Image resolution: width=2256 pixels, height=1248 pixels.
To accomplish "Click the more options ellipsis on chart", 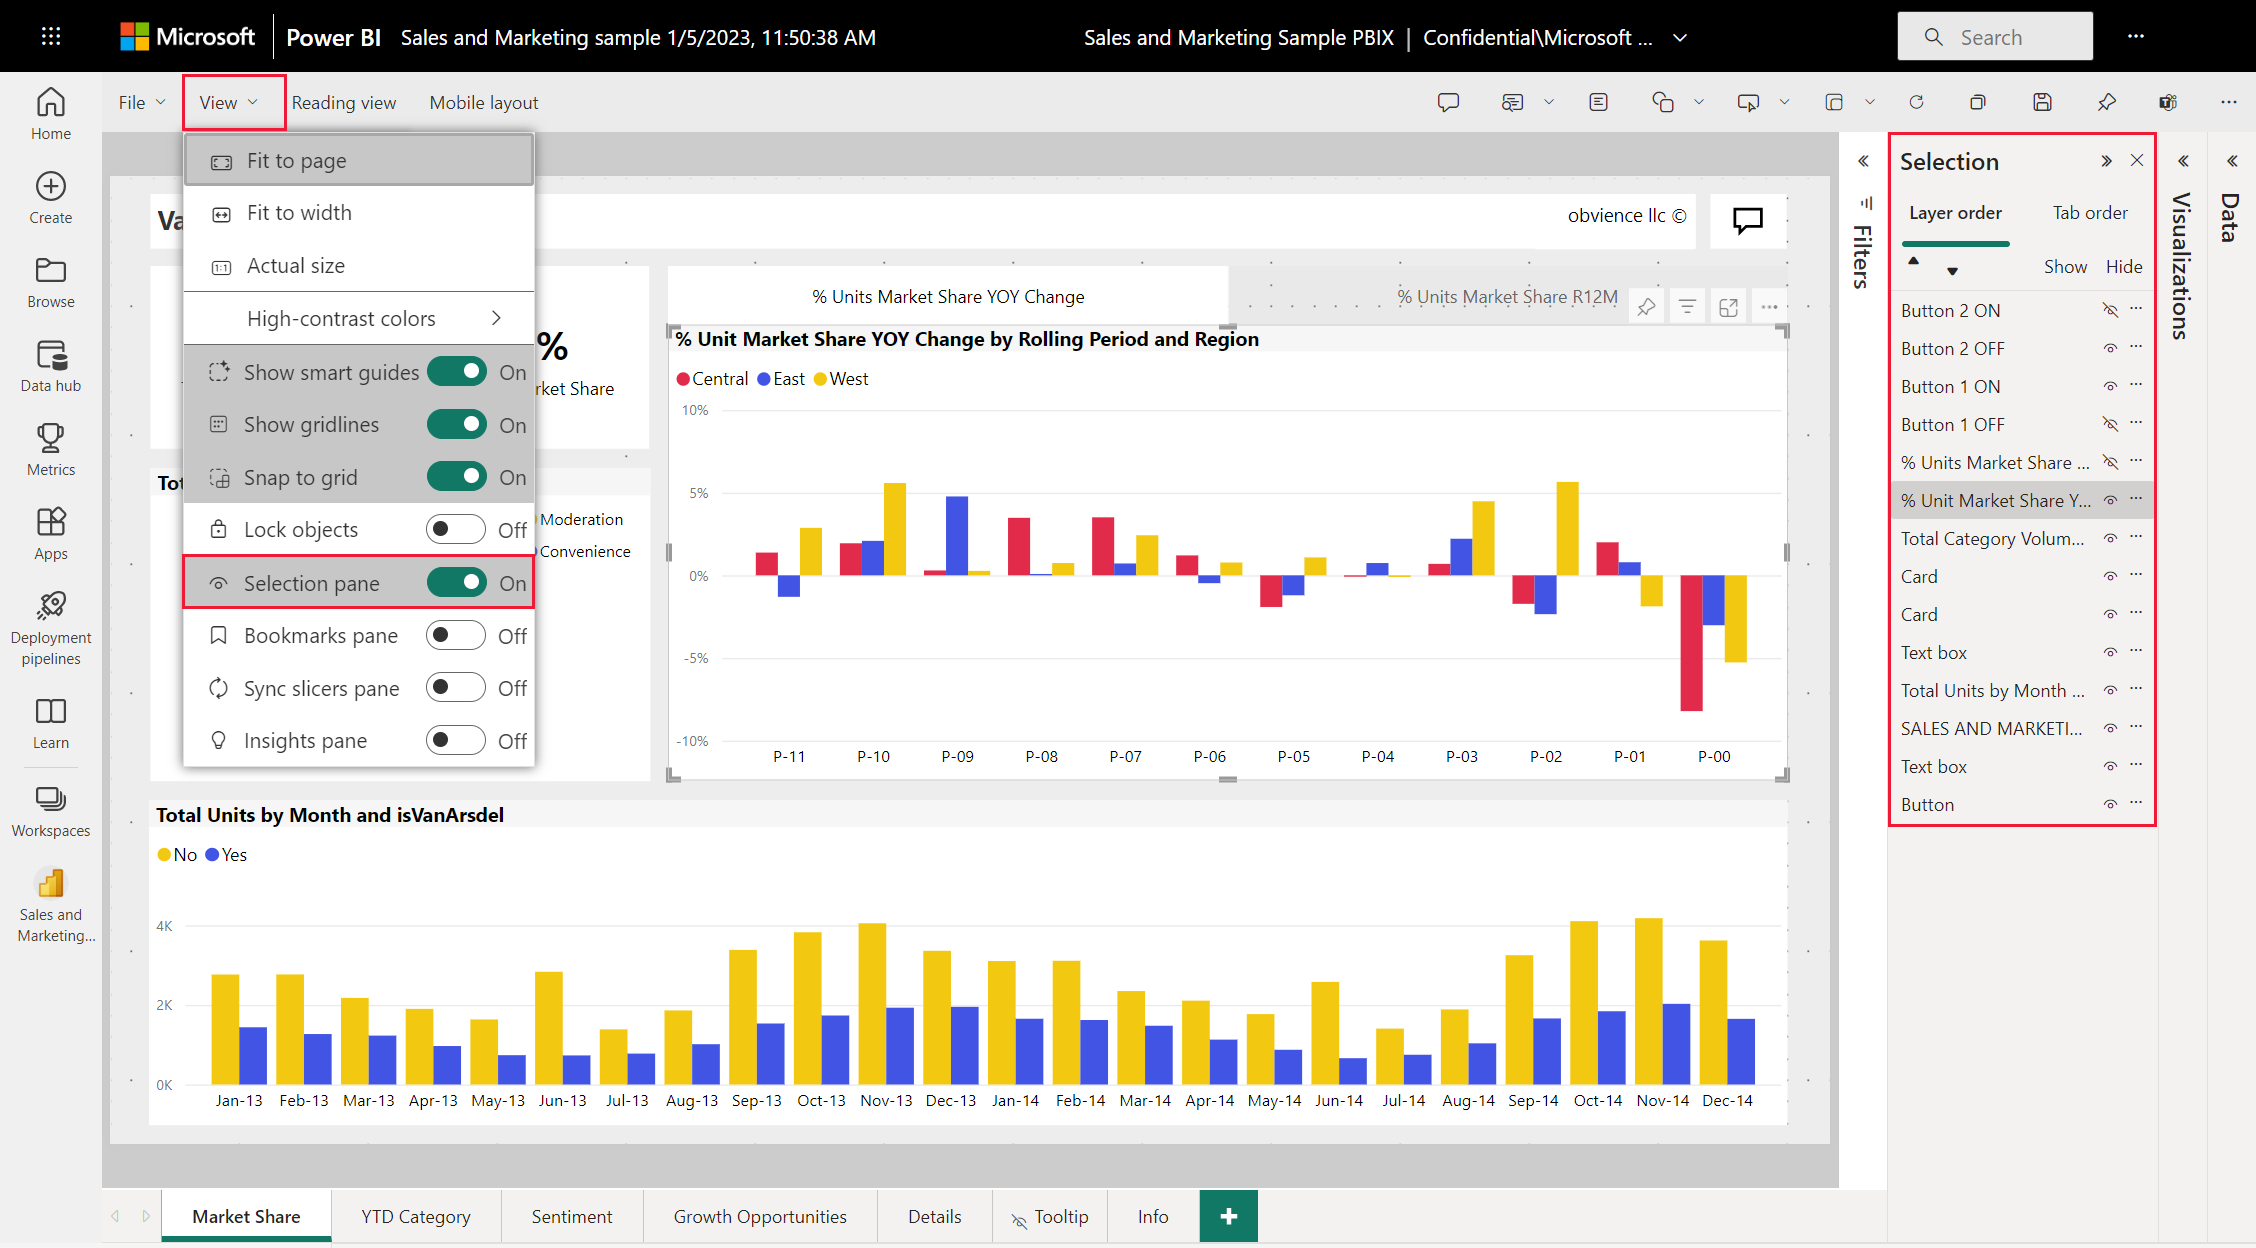I will (x=1767, y=306).
